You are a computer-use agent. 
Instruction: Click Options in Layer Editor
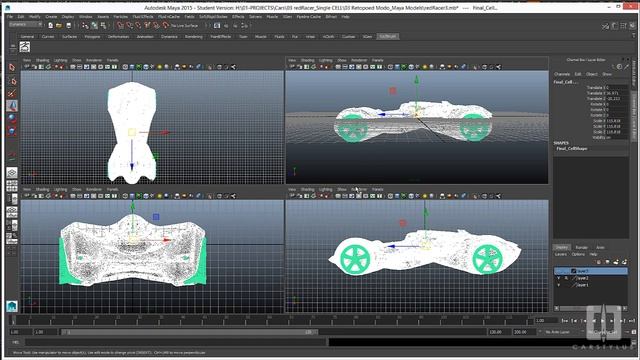point(578,254)
